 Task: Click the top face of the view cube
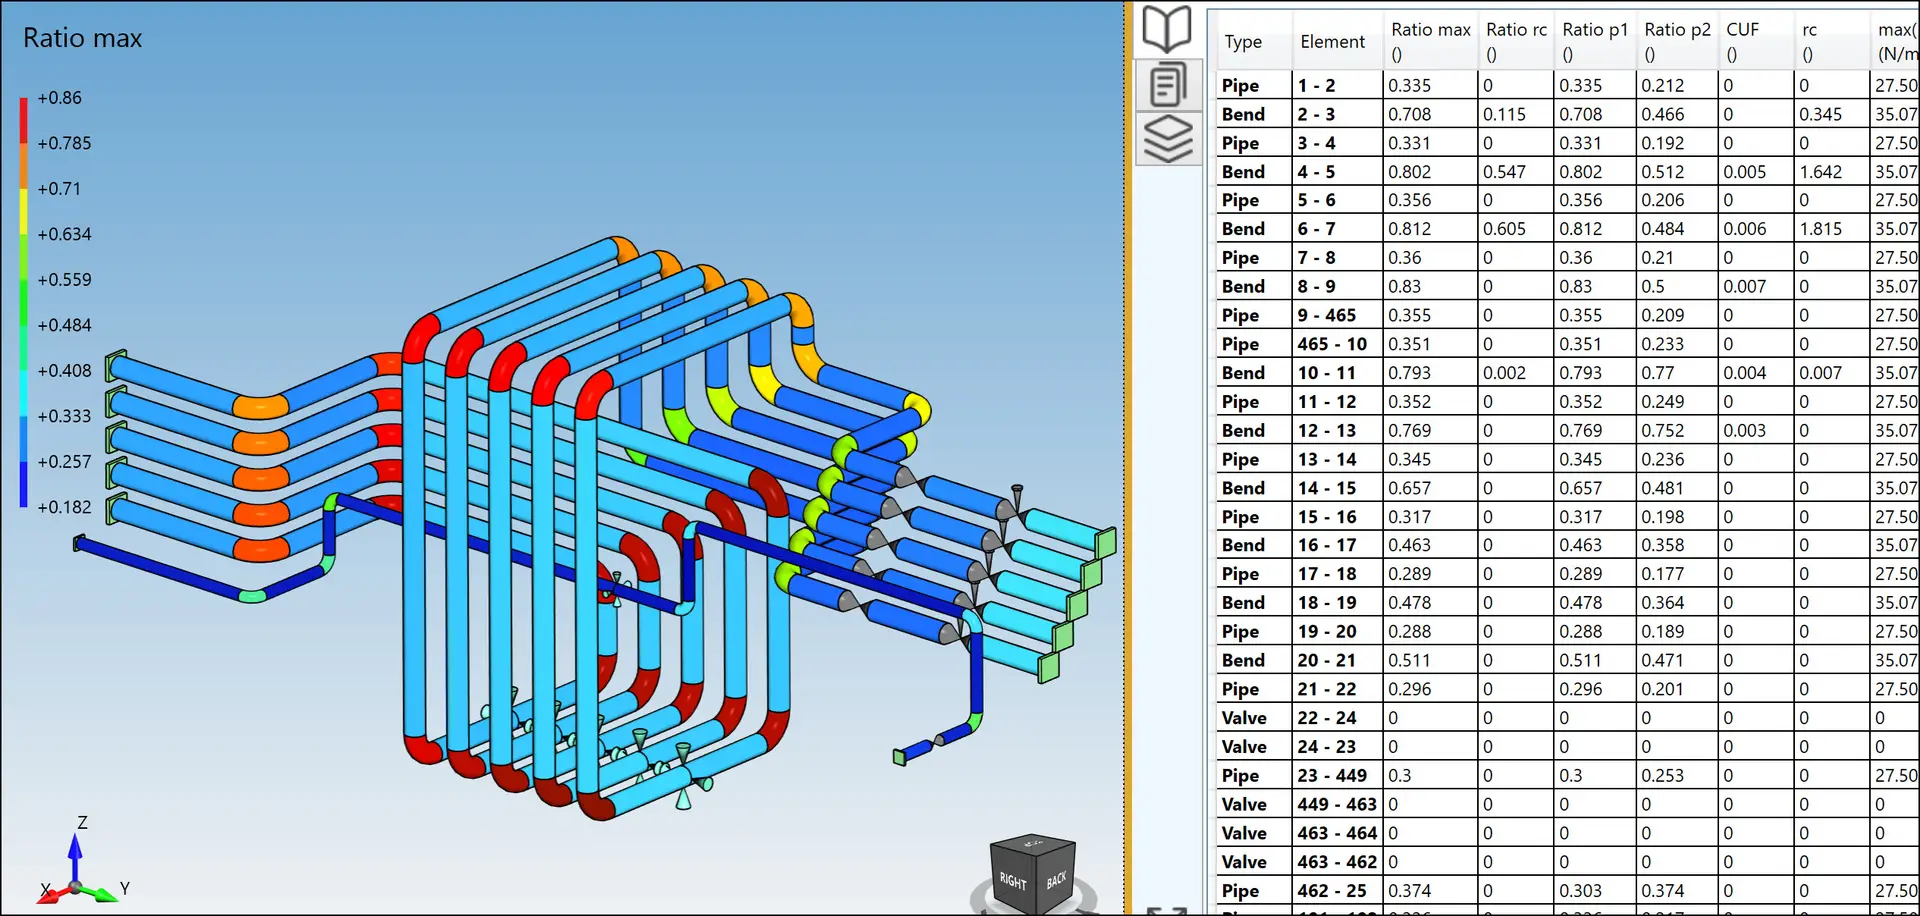tap(1033, 845)
